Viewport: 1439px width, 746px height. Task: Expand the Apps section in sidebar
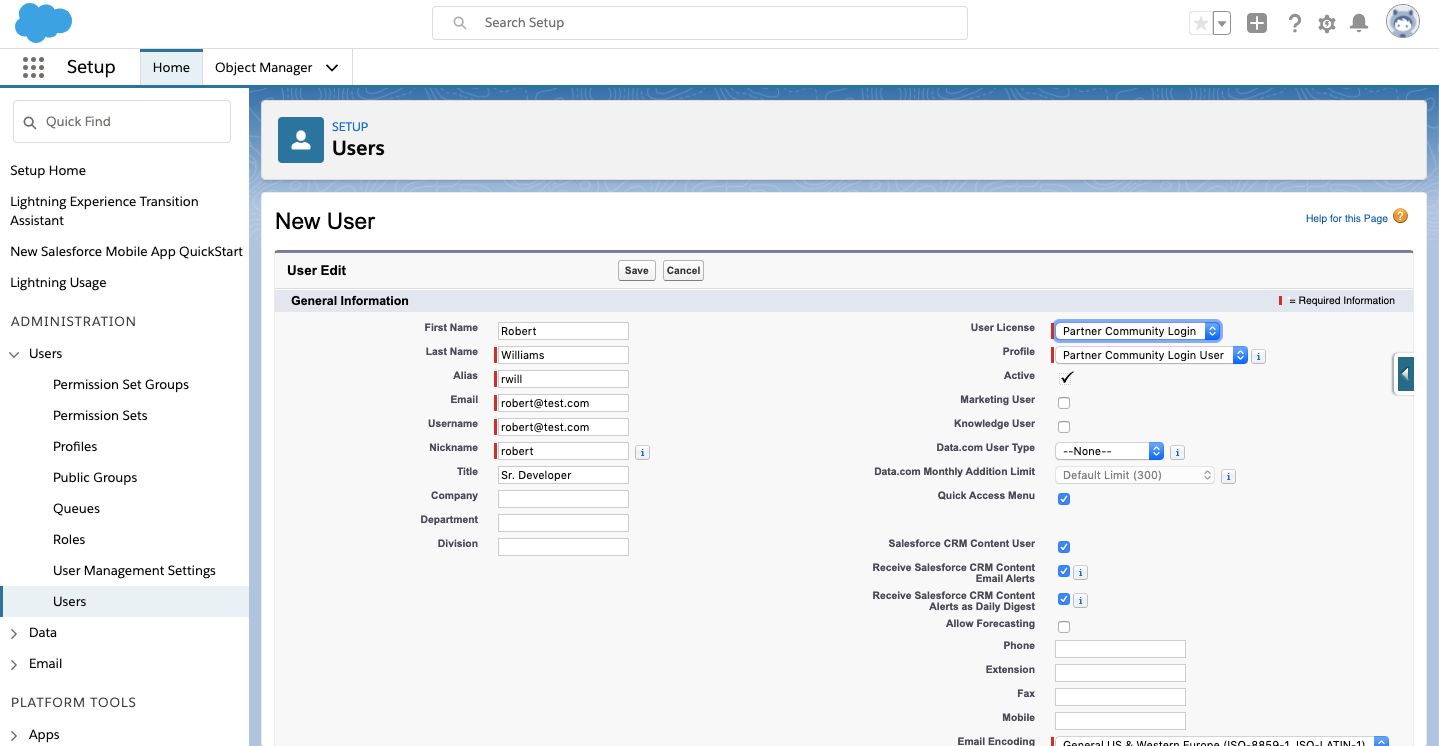pos(14,735)
